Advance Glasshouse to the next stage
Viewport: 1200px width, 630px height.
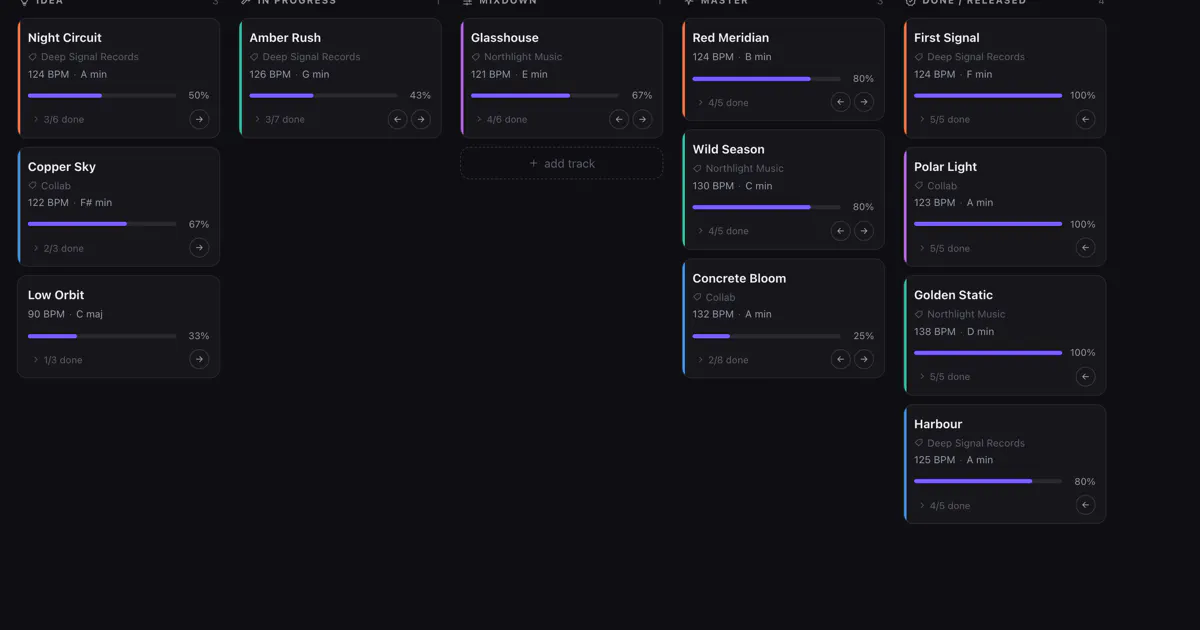(643, 119)
